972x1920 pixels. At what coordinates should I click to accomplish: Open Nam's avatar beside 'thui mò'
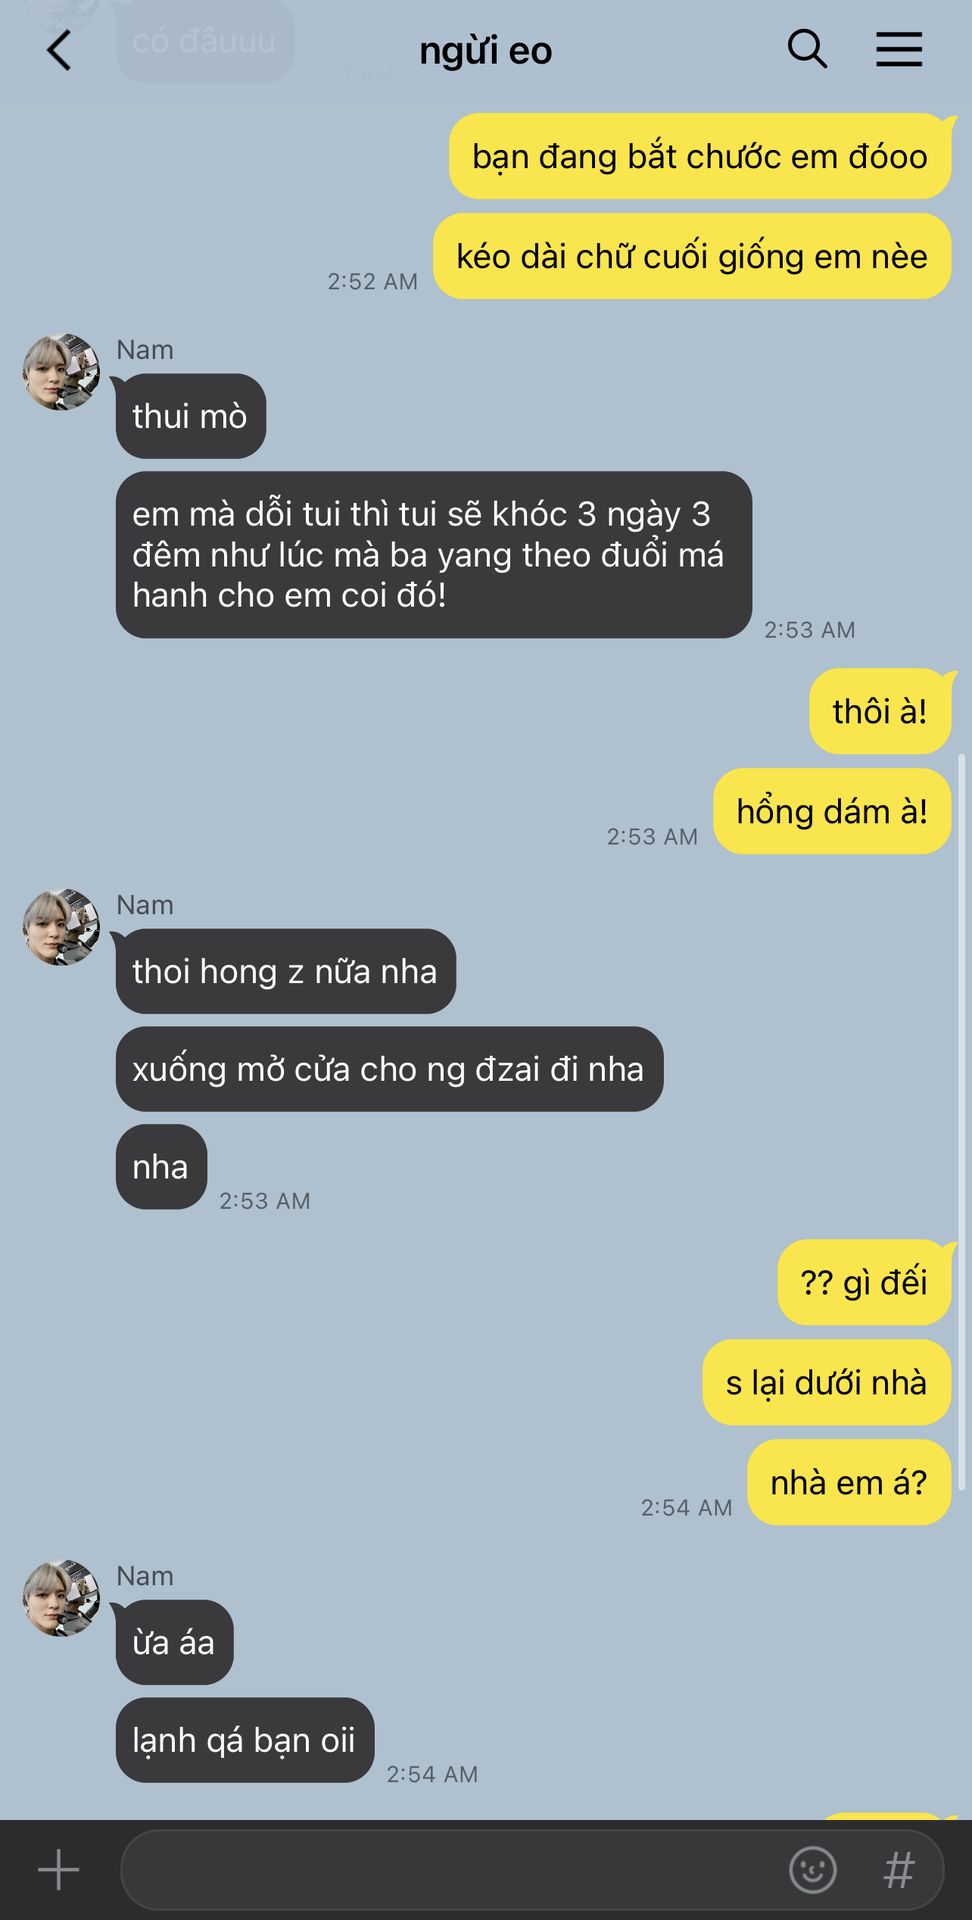coord(62,372)
